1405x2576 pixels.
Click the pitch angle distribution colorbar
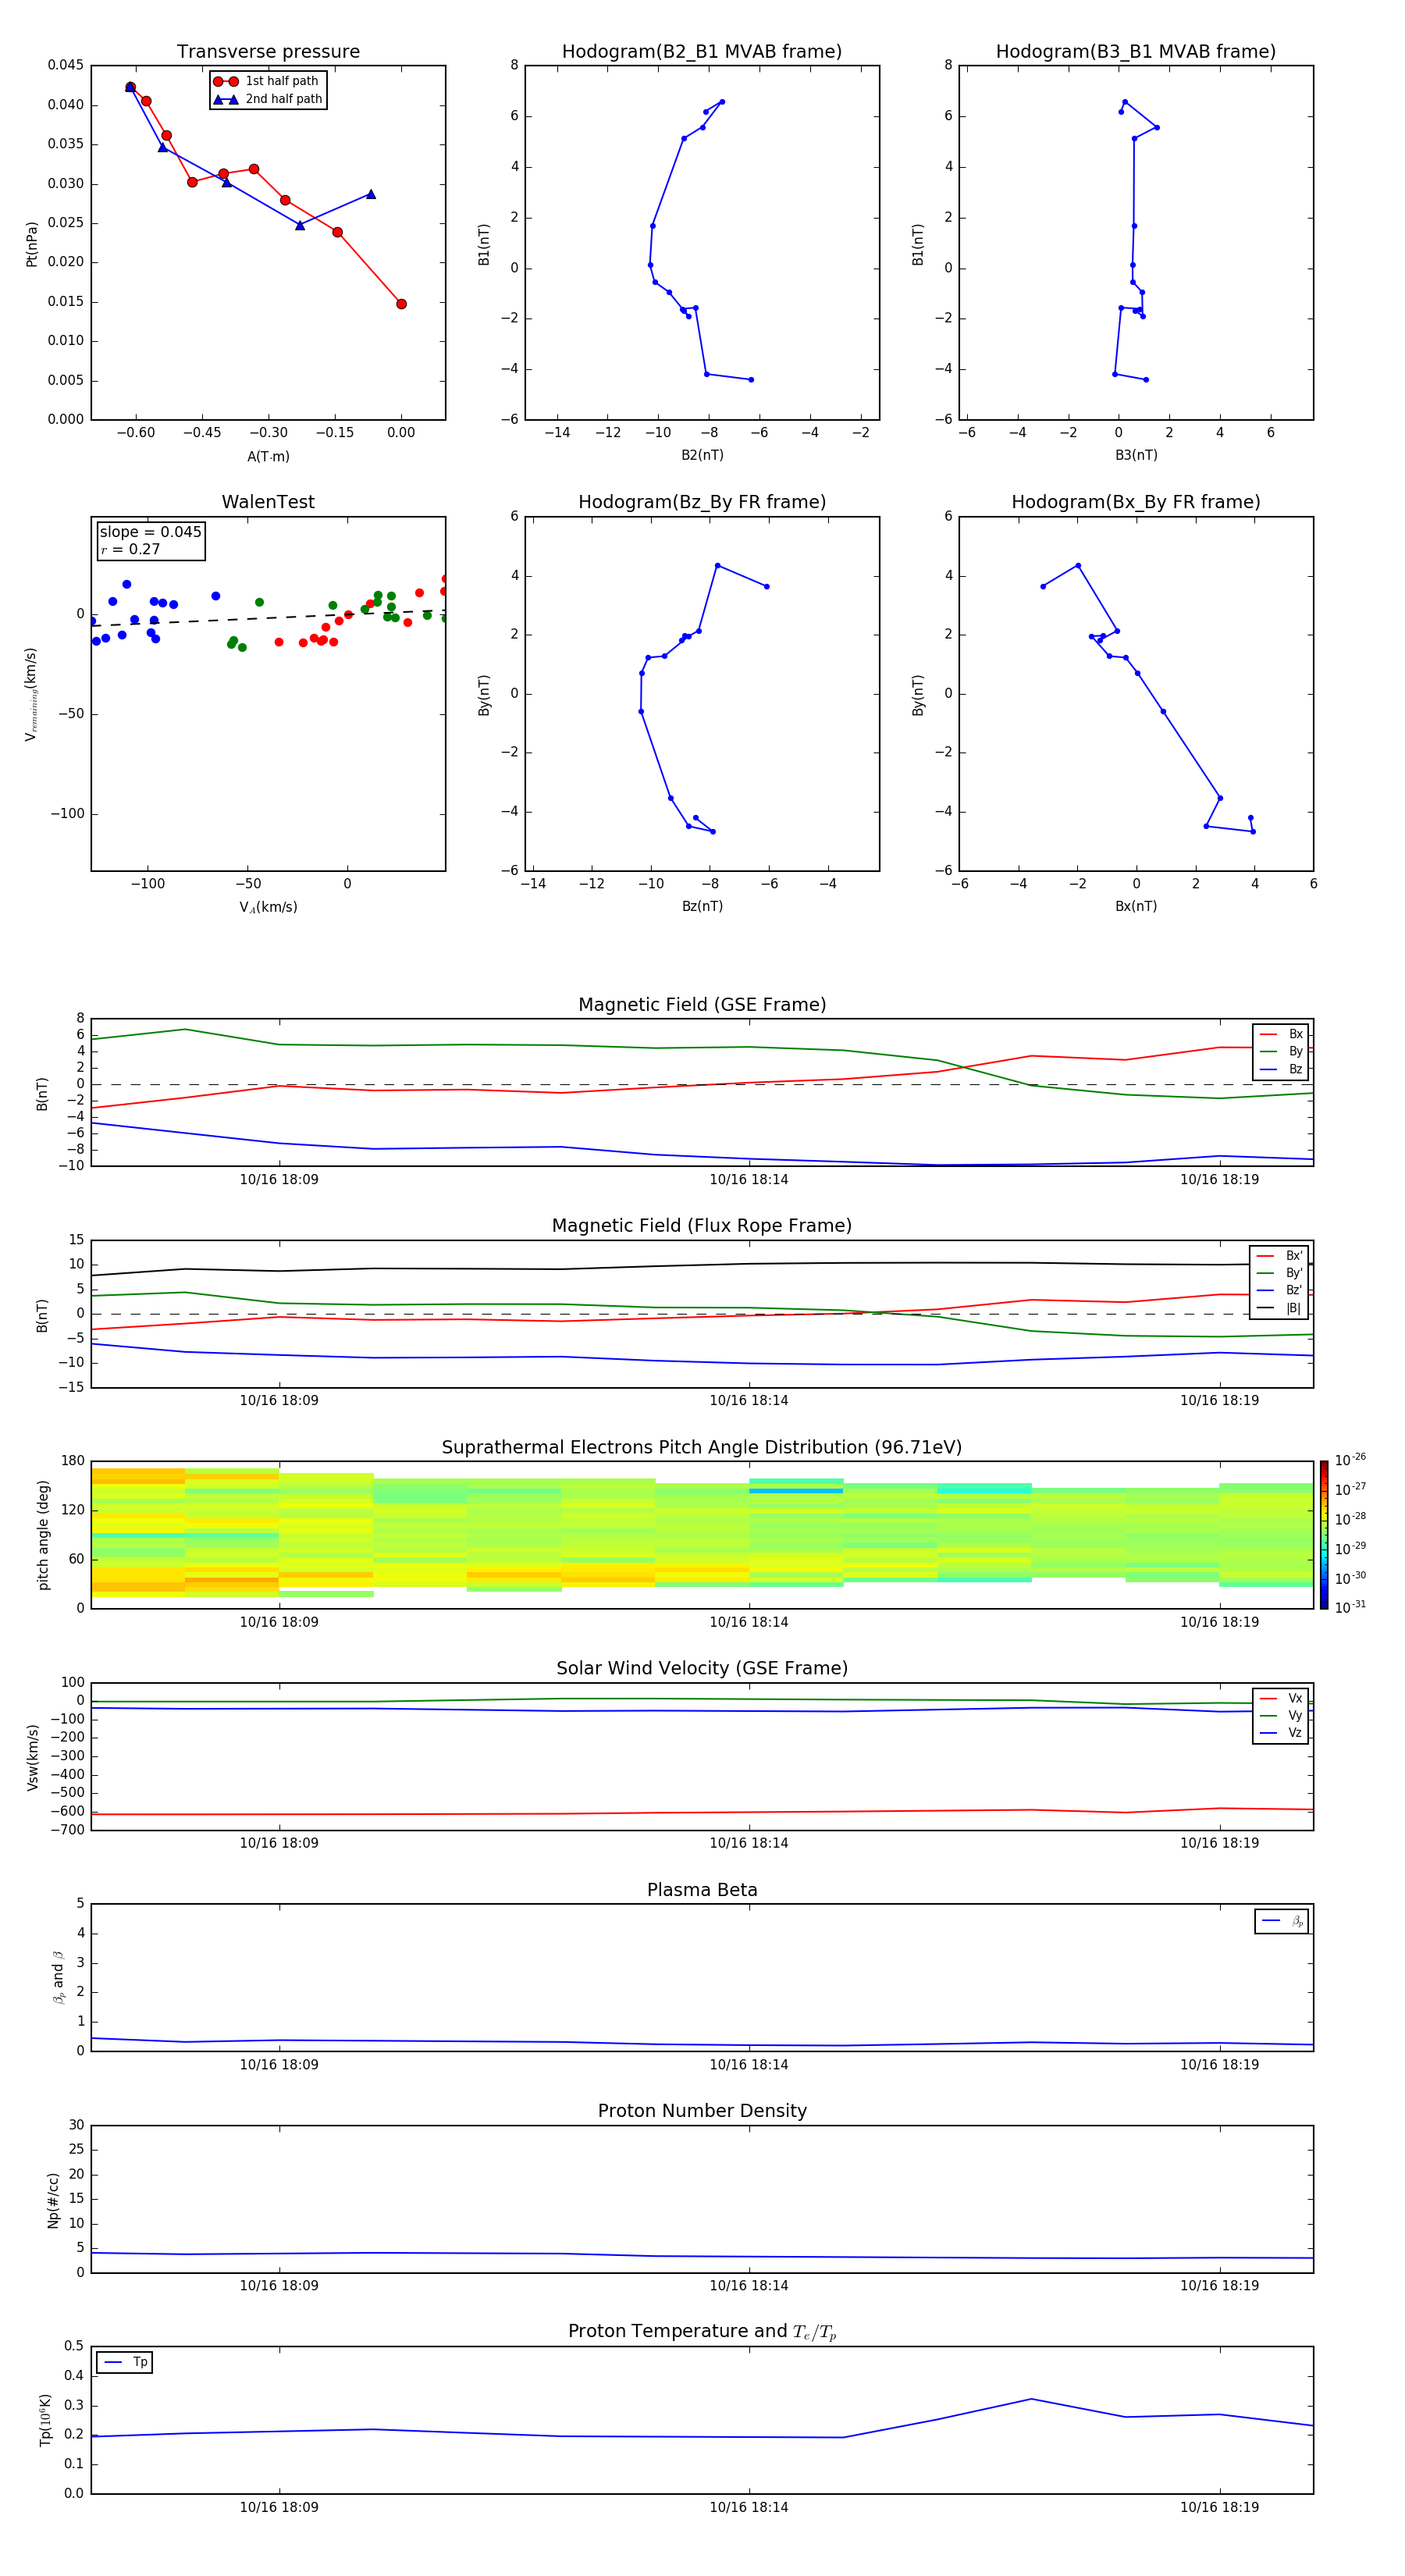click(1324, 1535)
